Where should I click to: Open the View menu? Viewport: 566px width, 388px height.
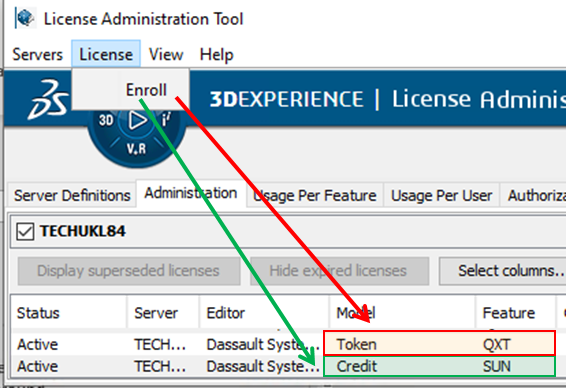166,55
